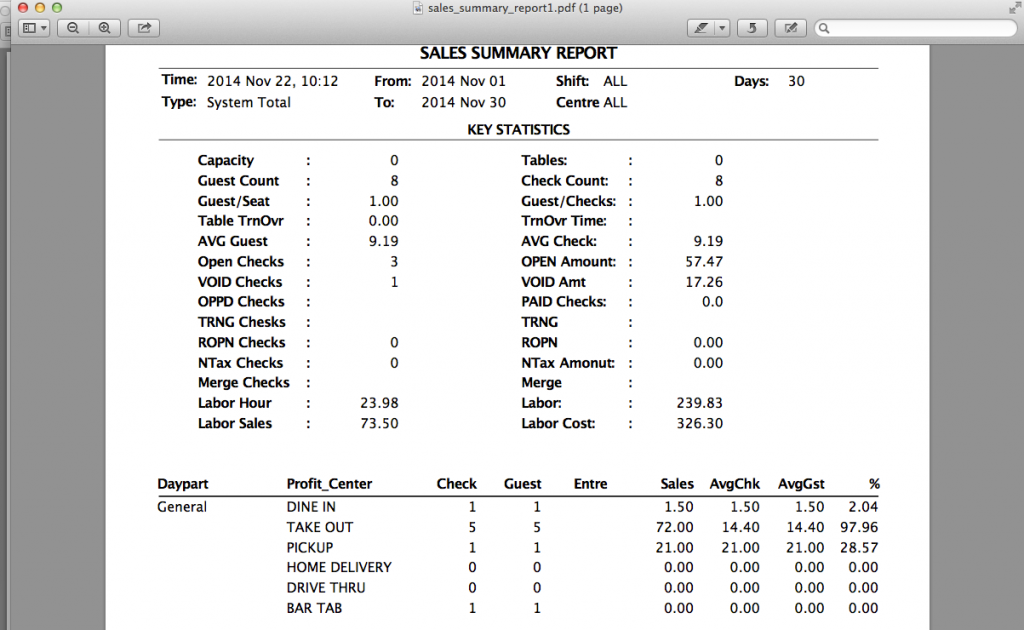This screenshot has height=630, width=1024.
Task: Zoom out of the document
Action: point(72,27)
